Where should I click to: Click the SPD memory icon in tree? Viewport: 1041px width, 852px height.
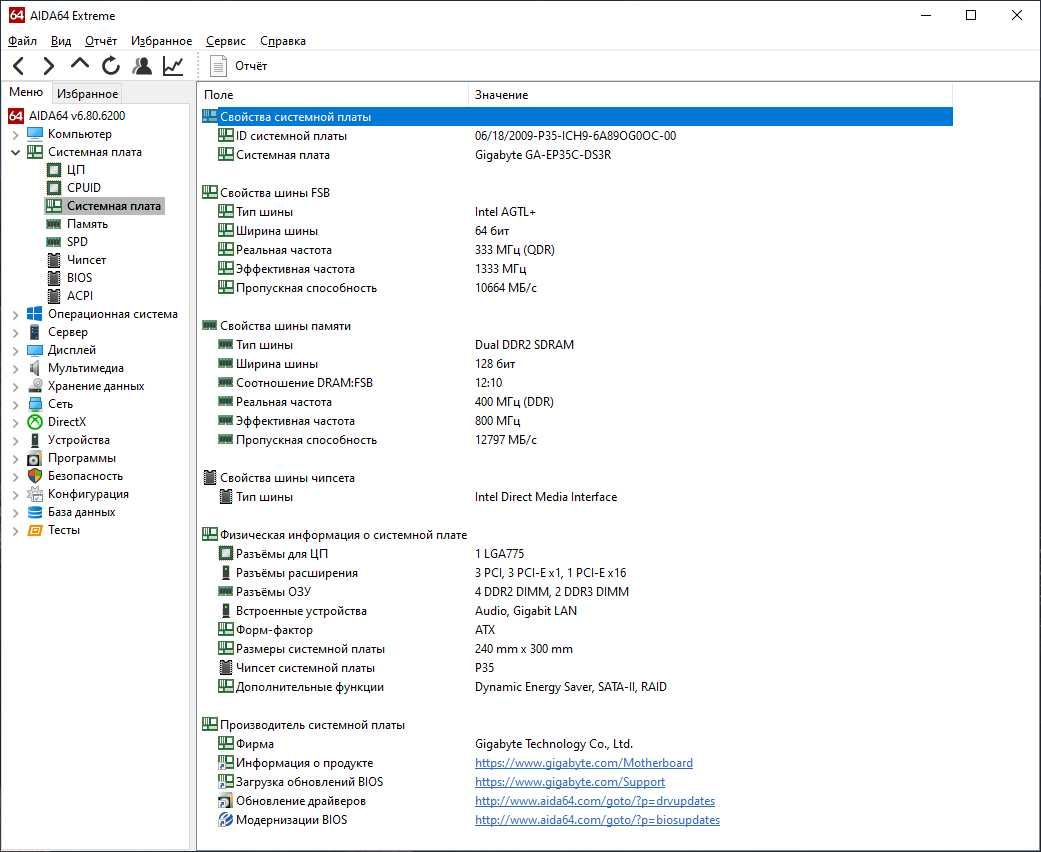click(54, 242)
